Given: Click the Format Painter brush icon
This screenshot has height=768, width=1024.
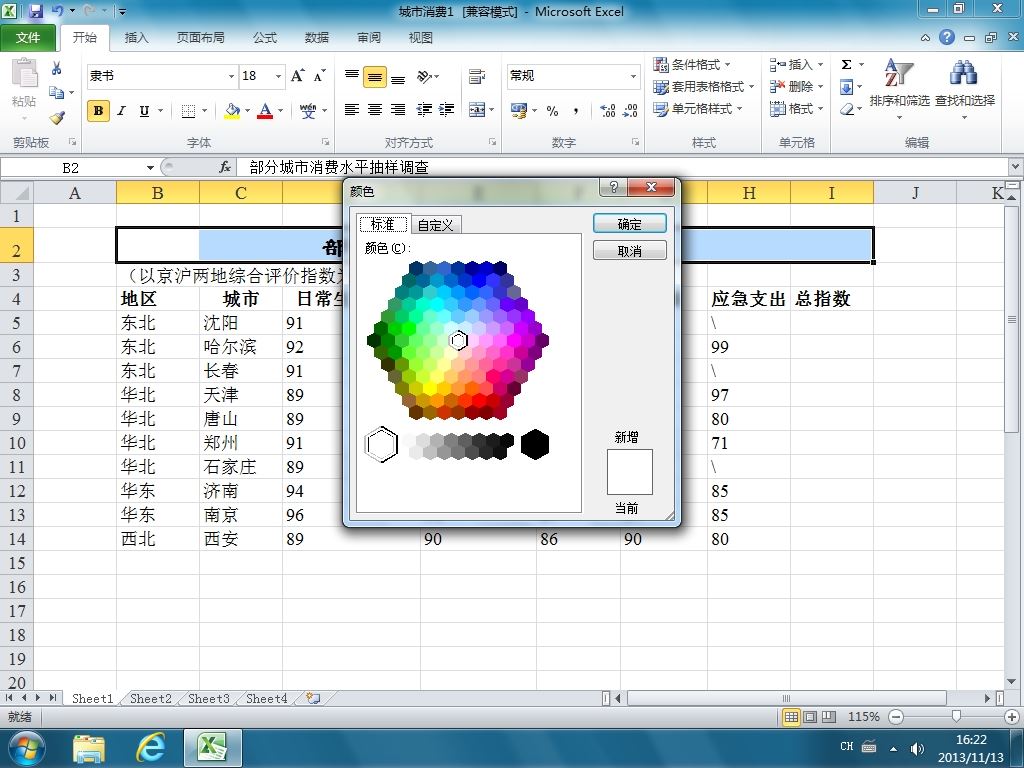Looking at the screenshot, I should pos(57,118).
